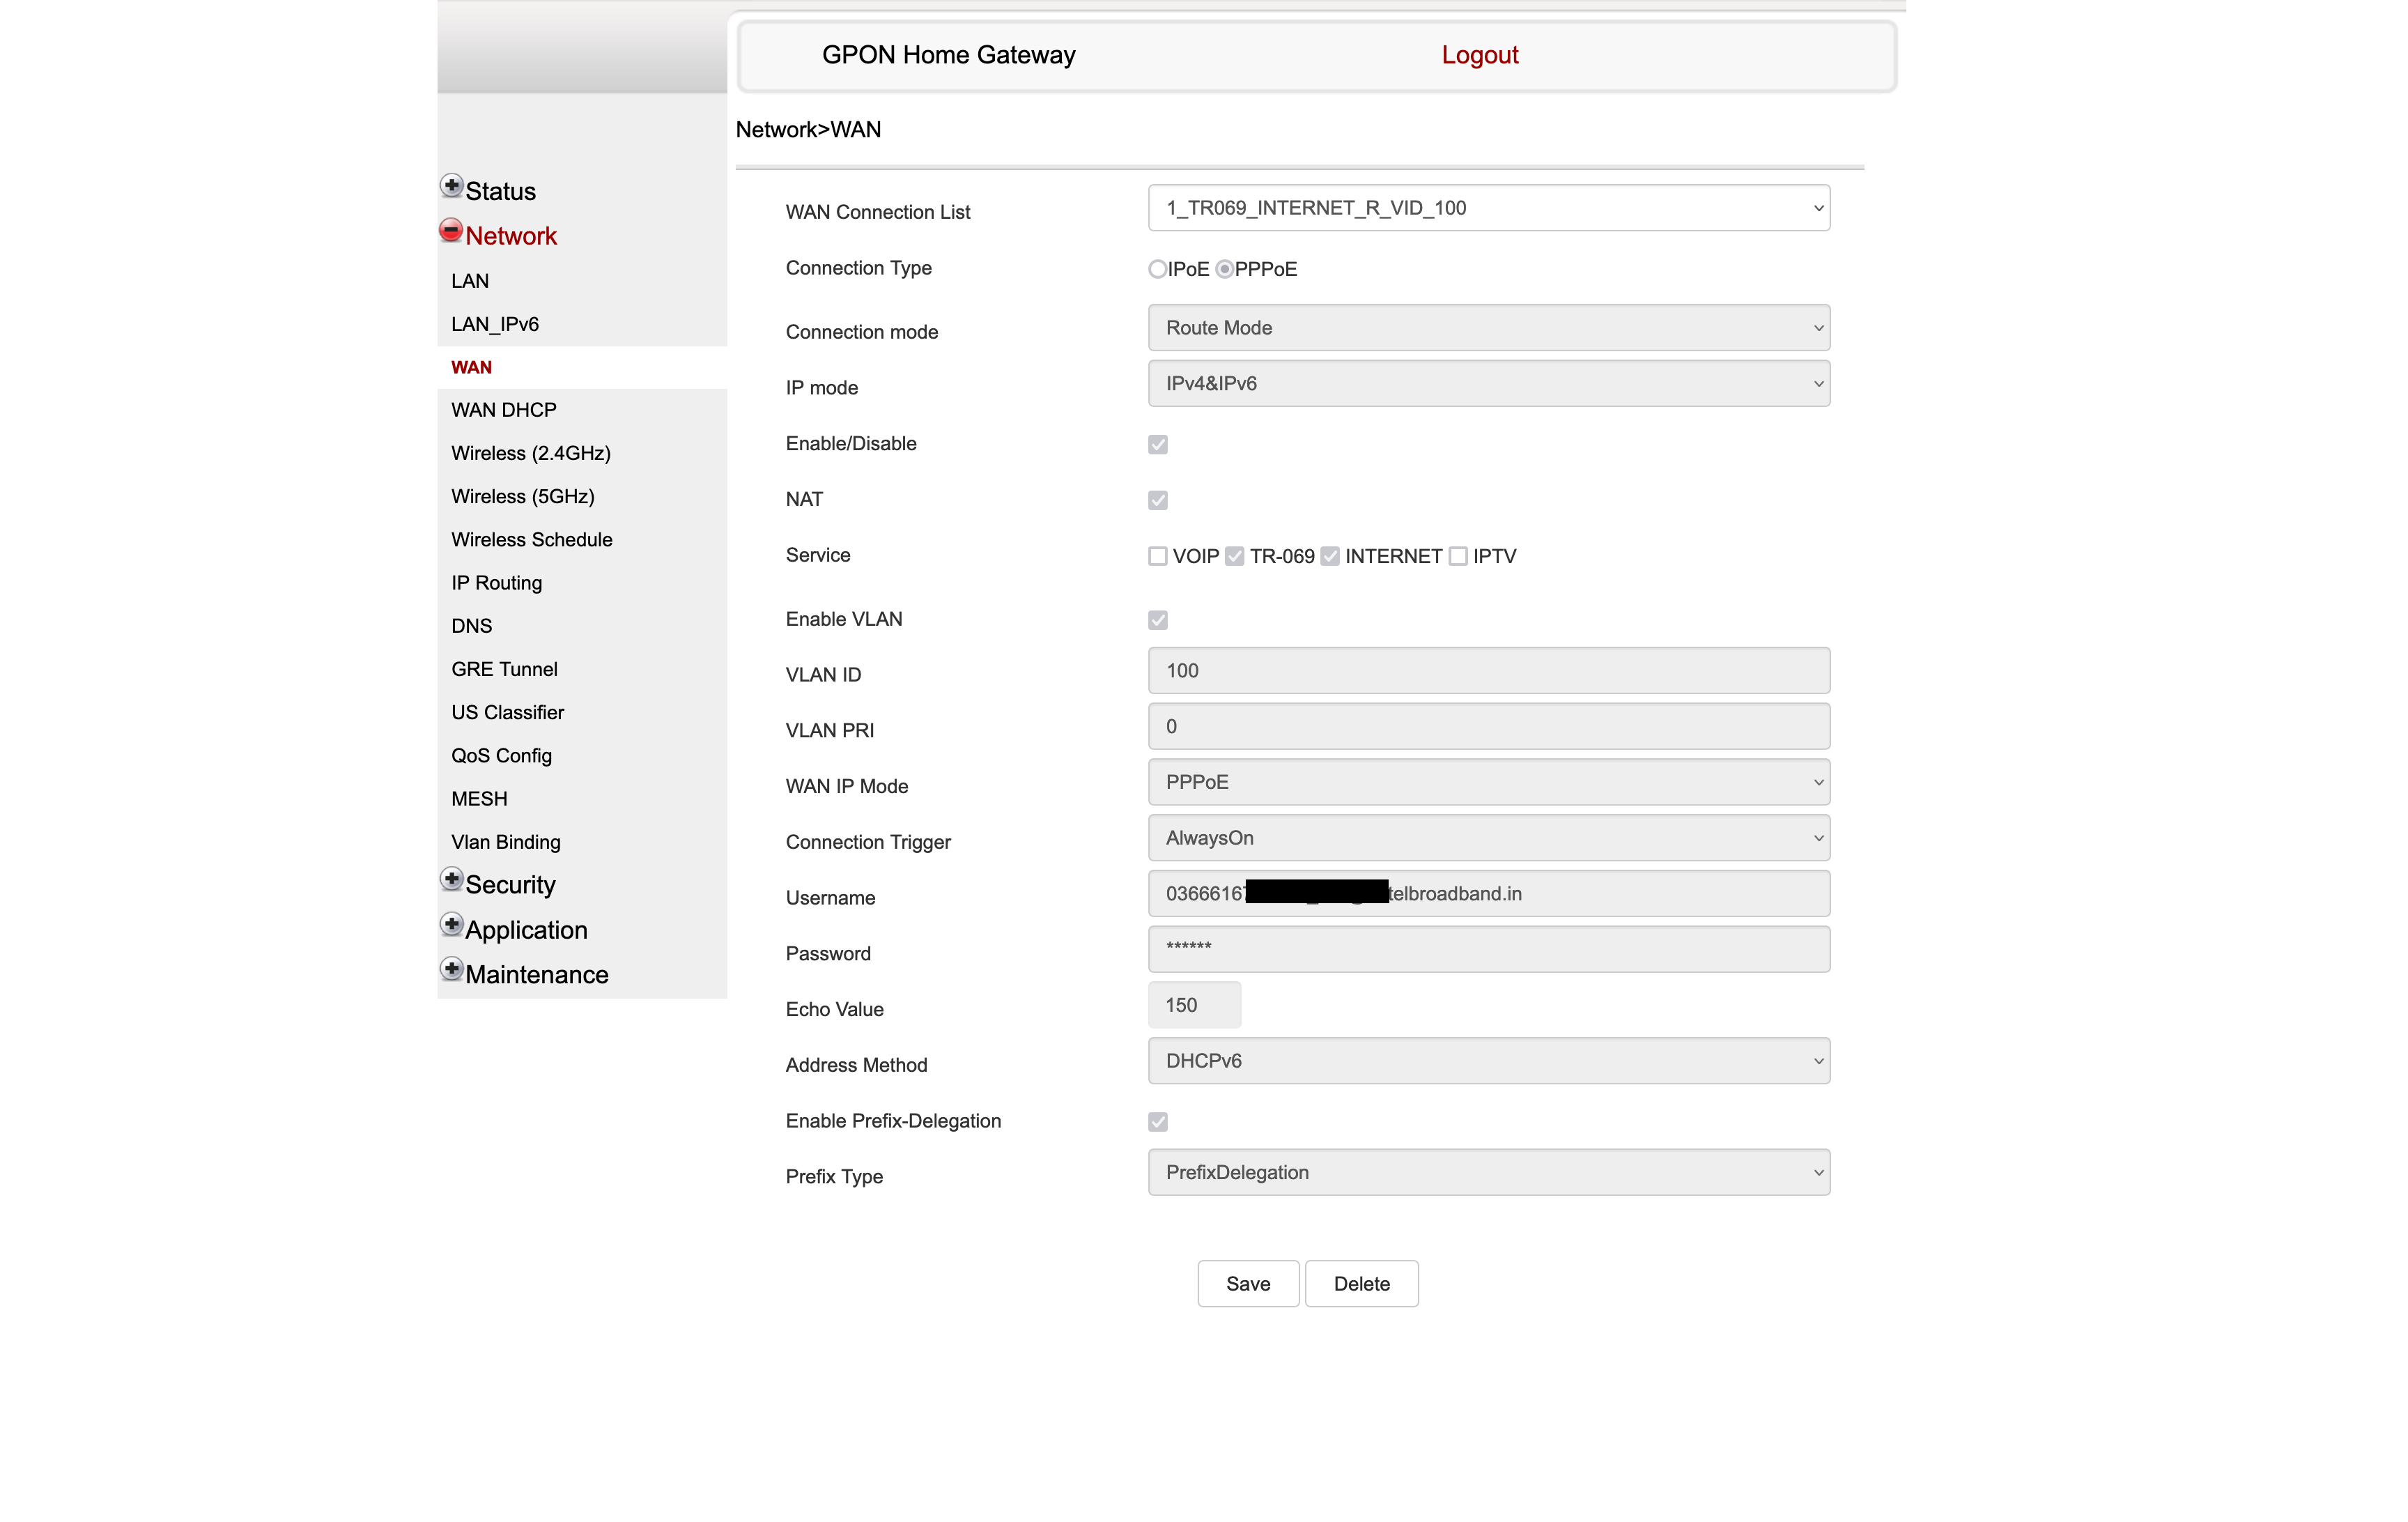The width and height of the screenshot is (2408, 1522).
Task: Open the IP mode dropdown
Action: click(1488, 384)
